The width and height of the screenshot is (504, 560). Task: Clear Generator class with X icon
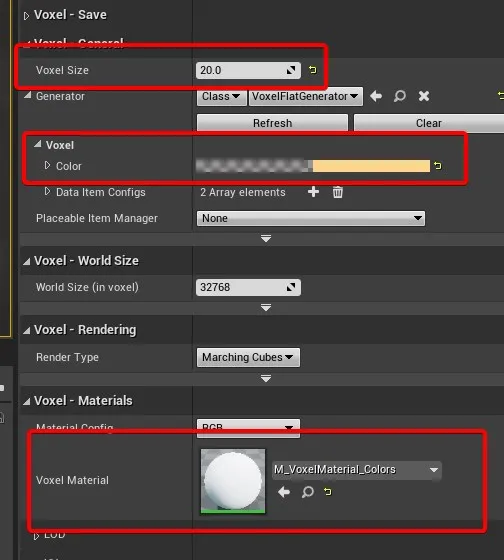424,96
